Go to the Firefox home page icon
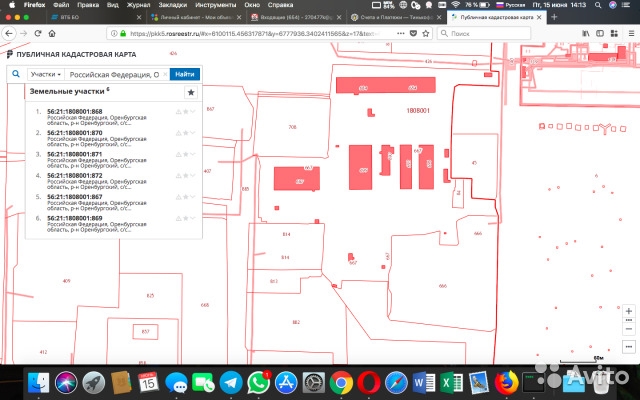Screen dimensions: 640x400 click(51, 31)
